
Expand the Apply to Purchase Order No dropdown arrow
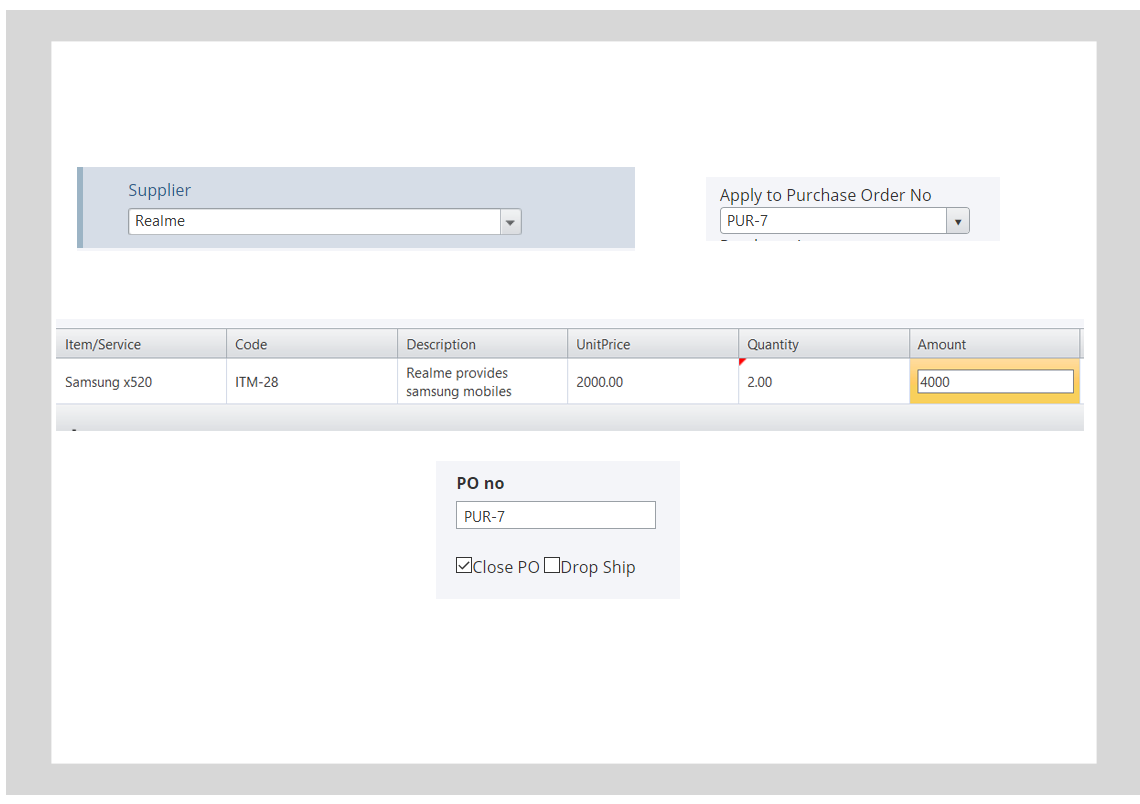pos(958,221)
